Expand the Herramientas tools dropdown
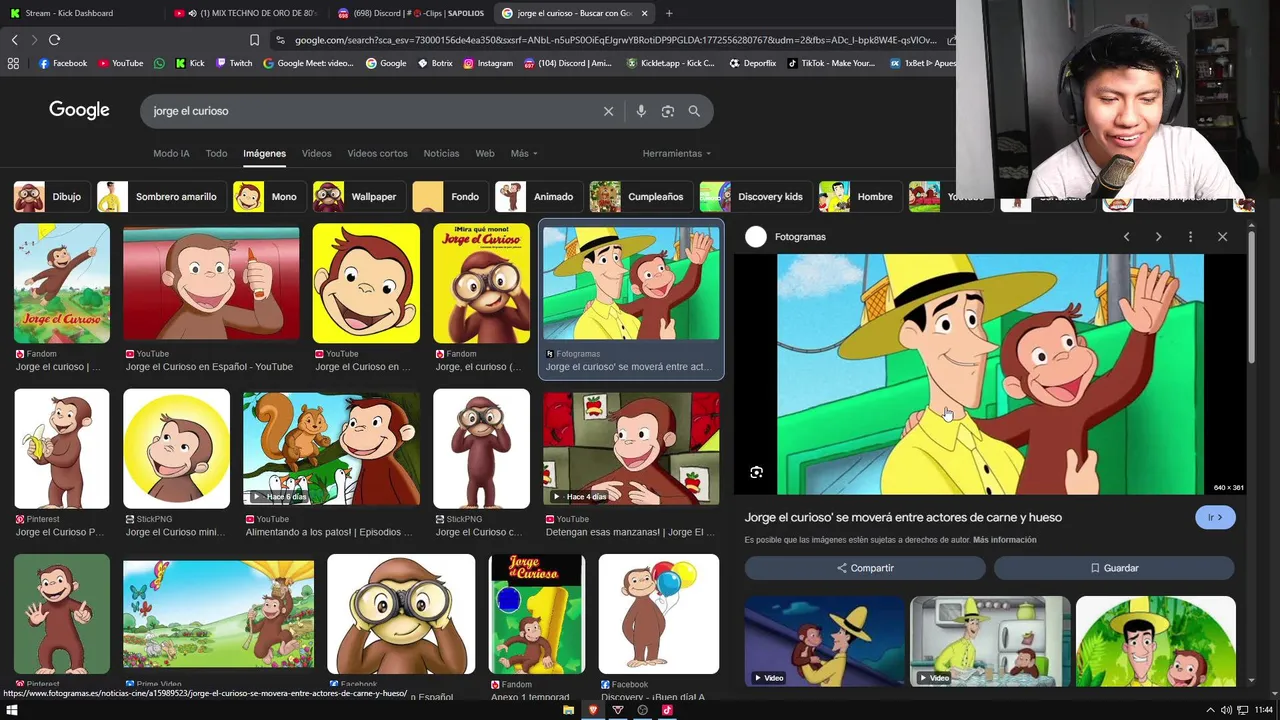This screenshot has width=1280, height=720. tap(677, 153)
